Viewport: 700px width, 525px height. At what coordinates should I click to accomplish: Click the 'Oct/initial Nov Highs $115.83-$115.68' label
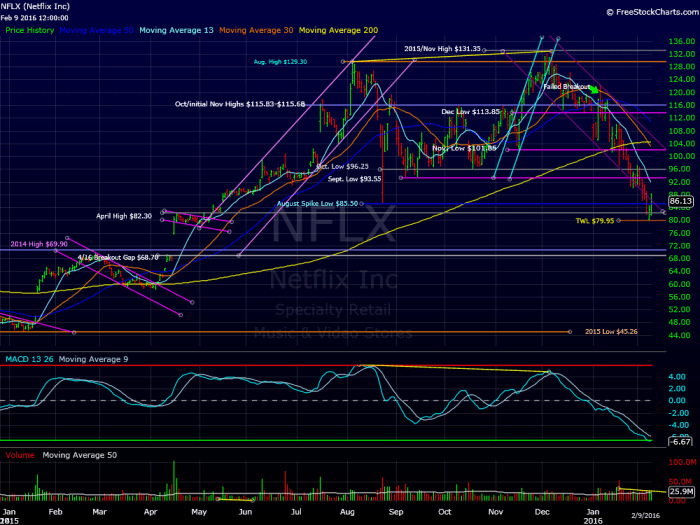tap(240, 104)
